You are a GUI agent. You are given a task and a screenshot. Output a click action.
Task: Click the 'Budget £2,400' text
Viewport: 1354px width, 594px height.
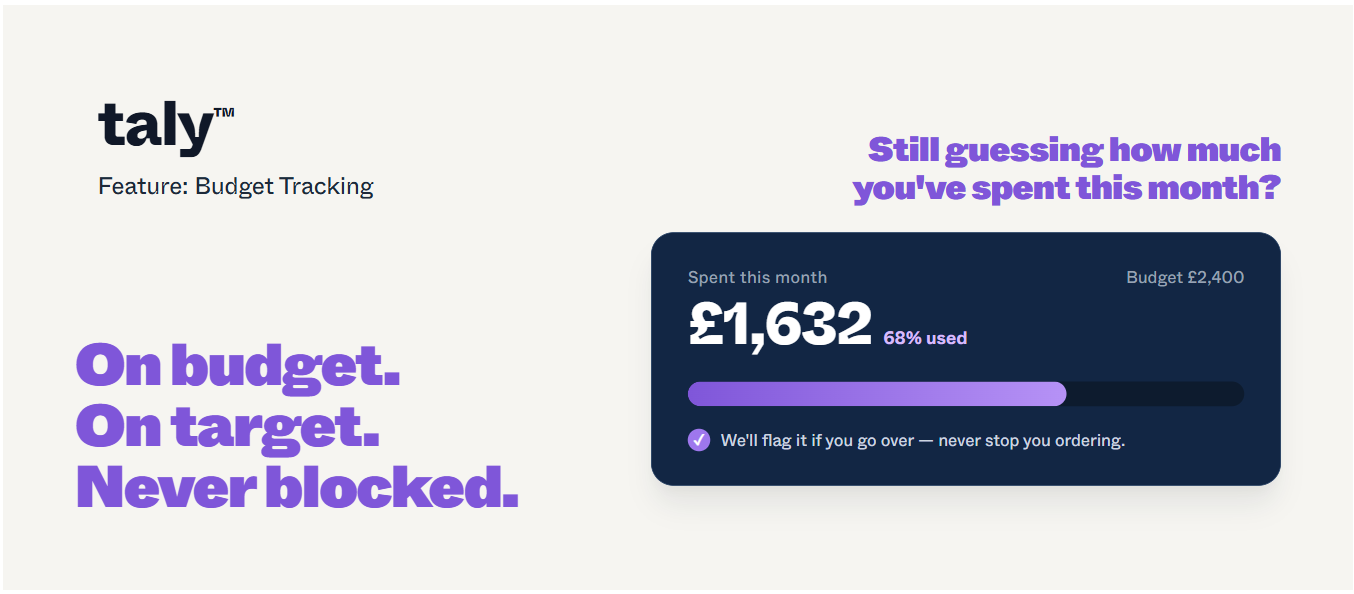click(1185, 277)
